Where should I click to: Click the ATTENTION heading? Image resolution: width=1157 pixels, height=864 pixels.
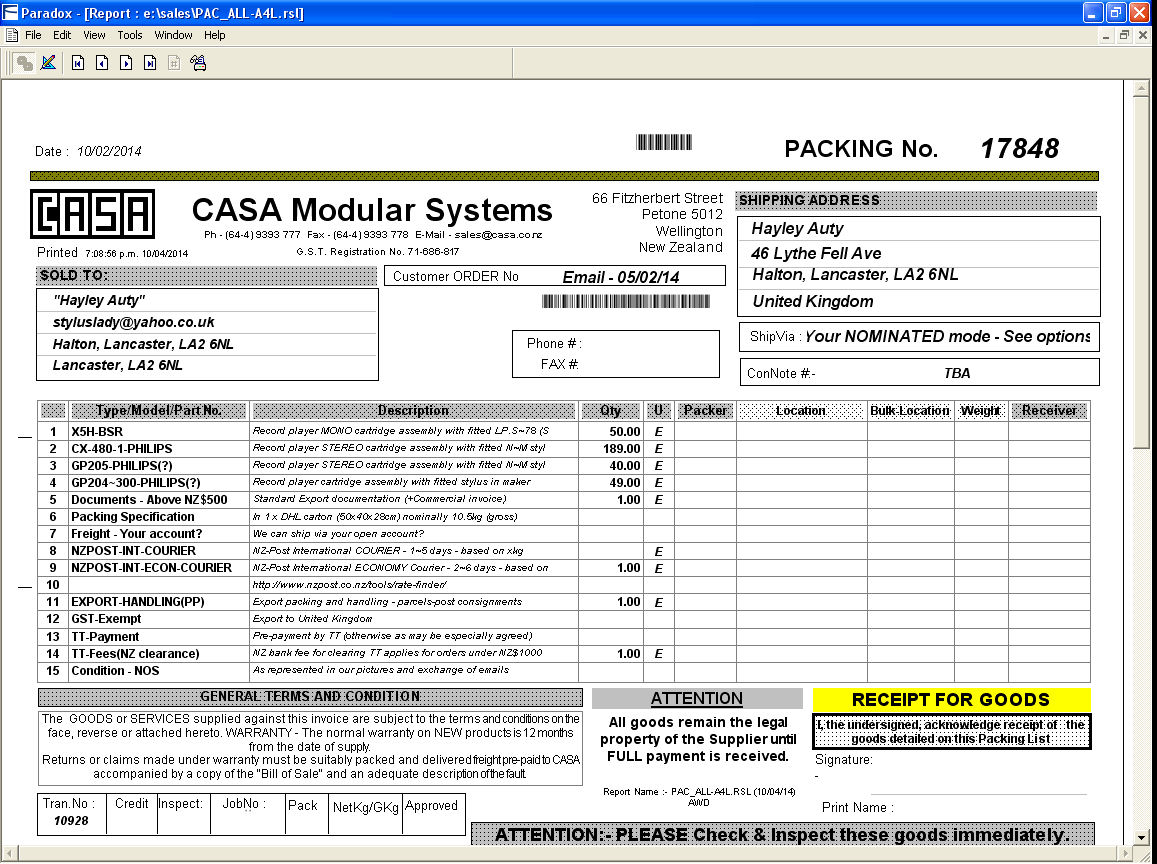coord(697,699)
